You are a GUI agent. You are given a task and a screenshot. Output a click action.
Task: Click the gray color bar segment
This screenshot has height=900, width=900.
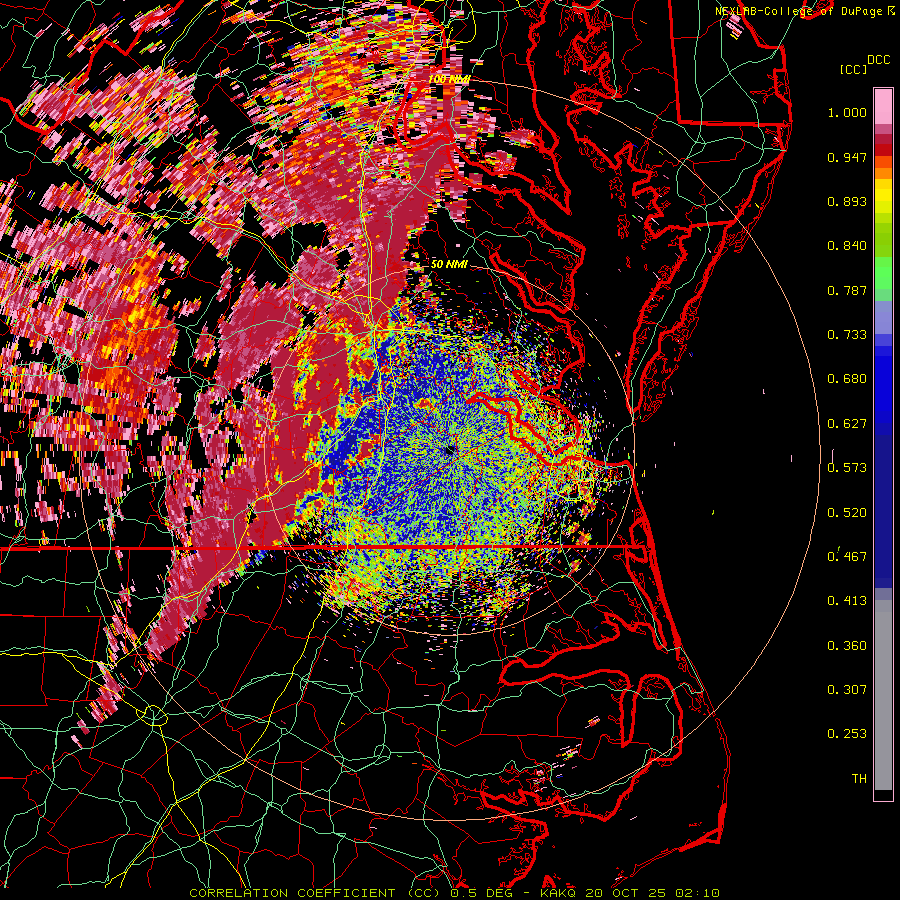pos(883,695)
